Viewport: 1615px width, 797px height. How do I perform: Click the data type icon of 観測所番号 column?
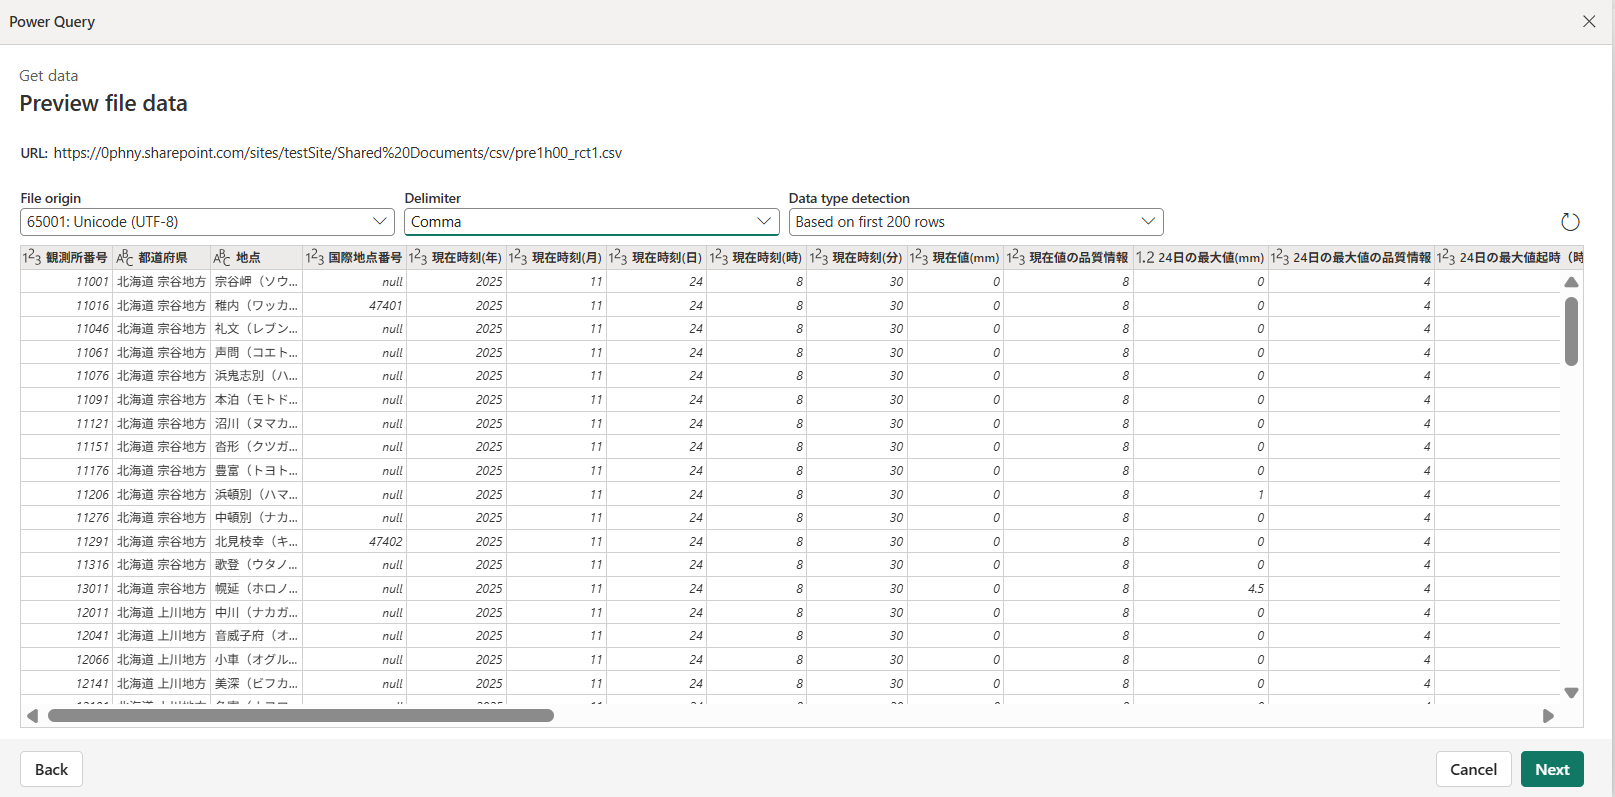pos(32,258)
